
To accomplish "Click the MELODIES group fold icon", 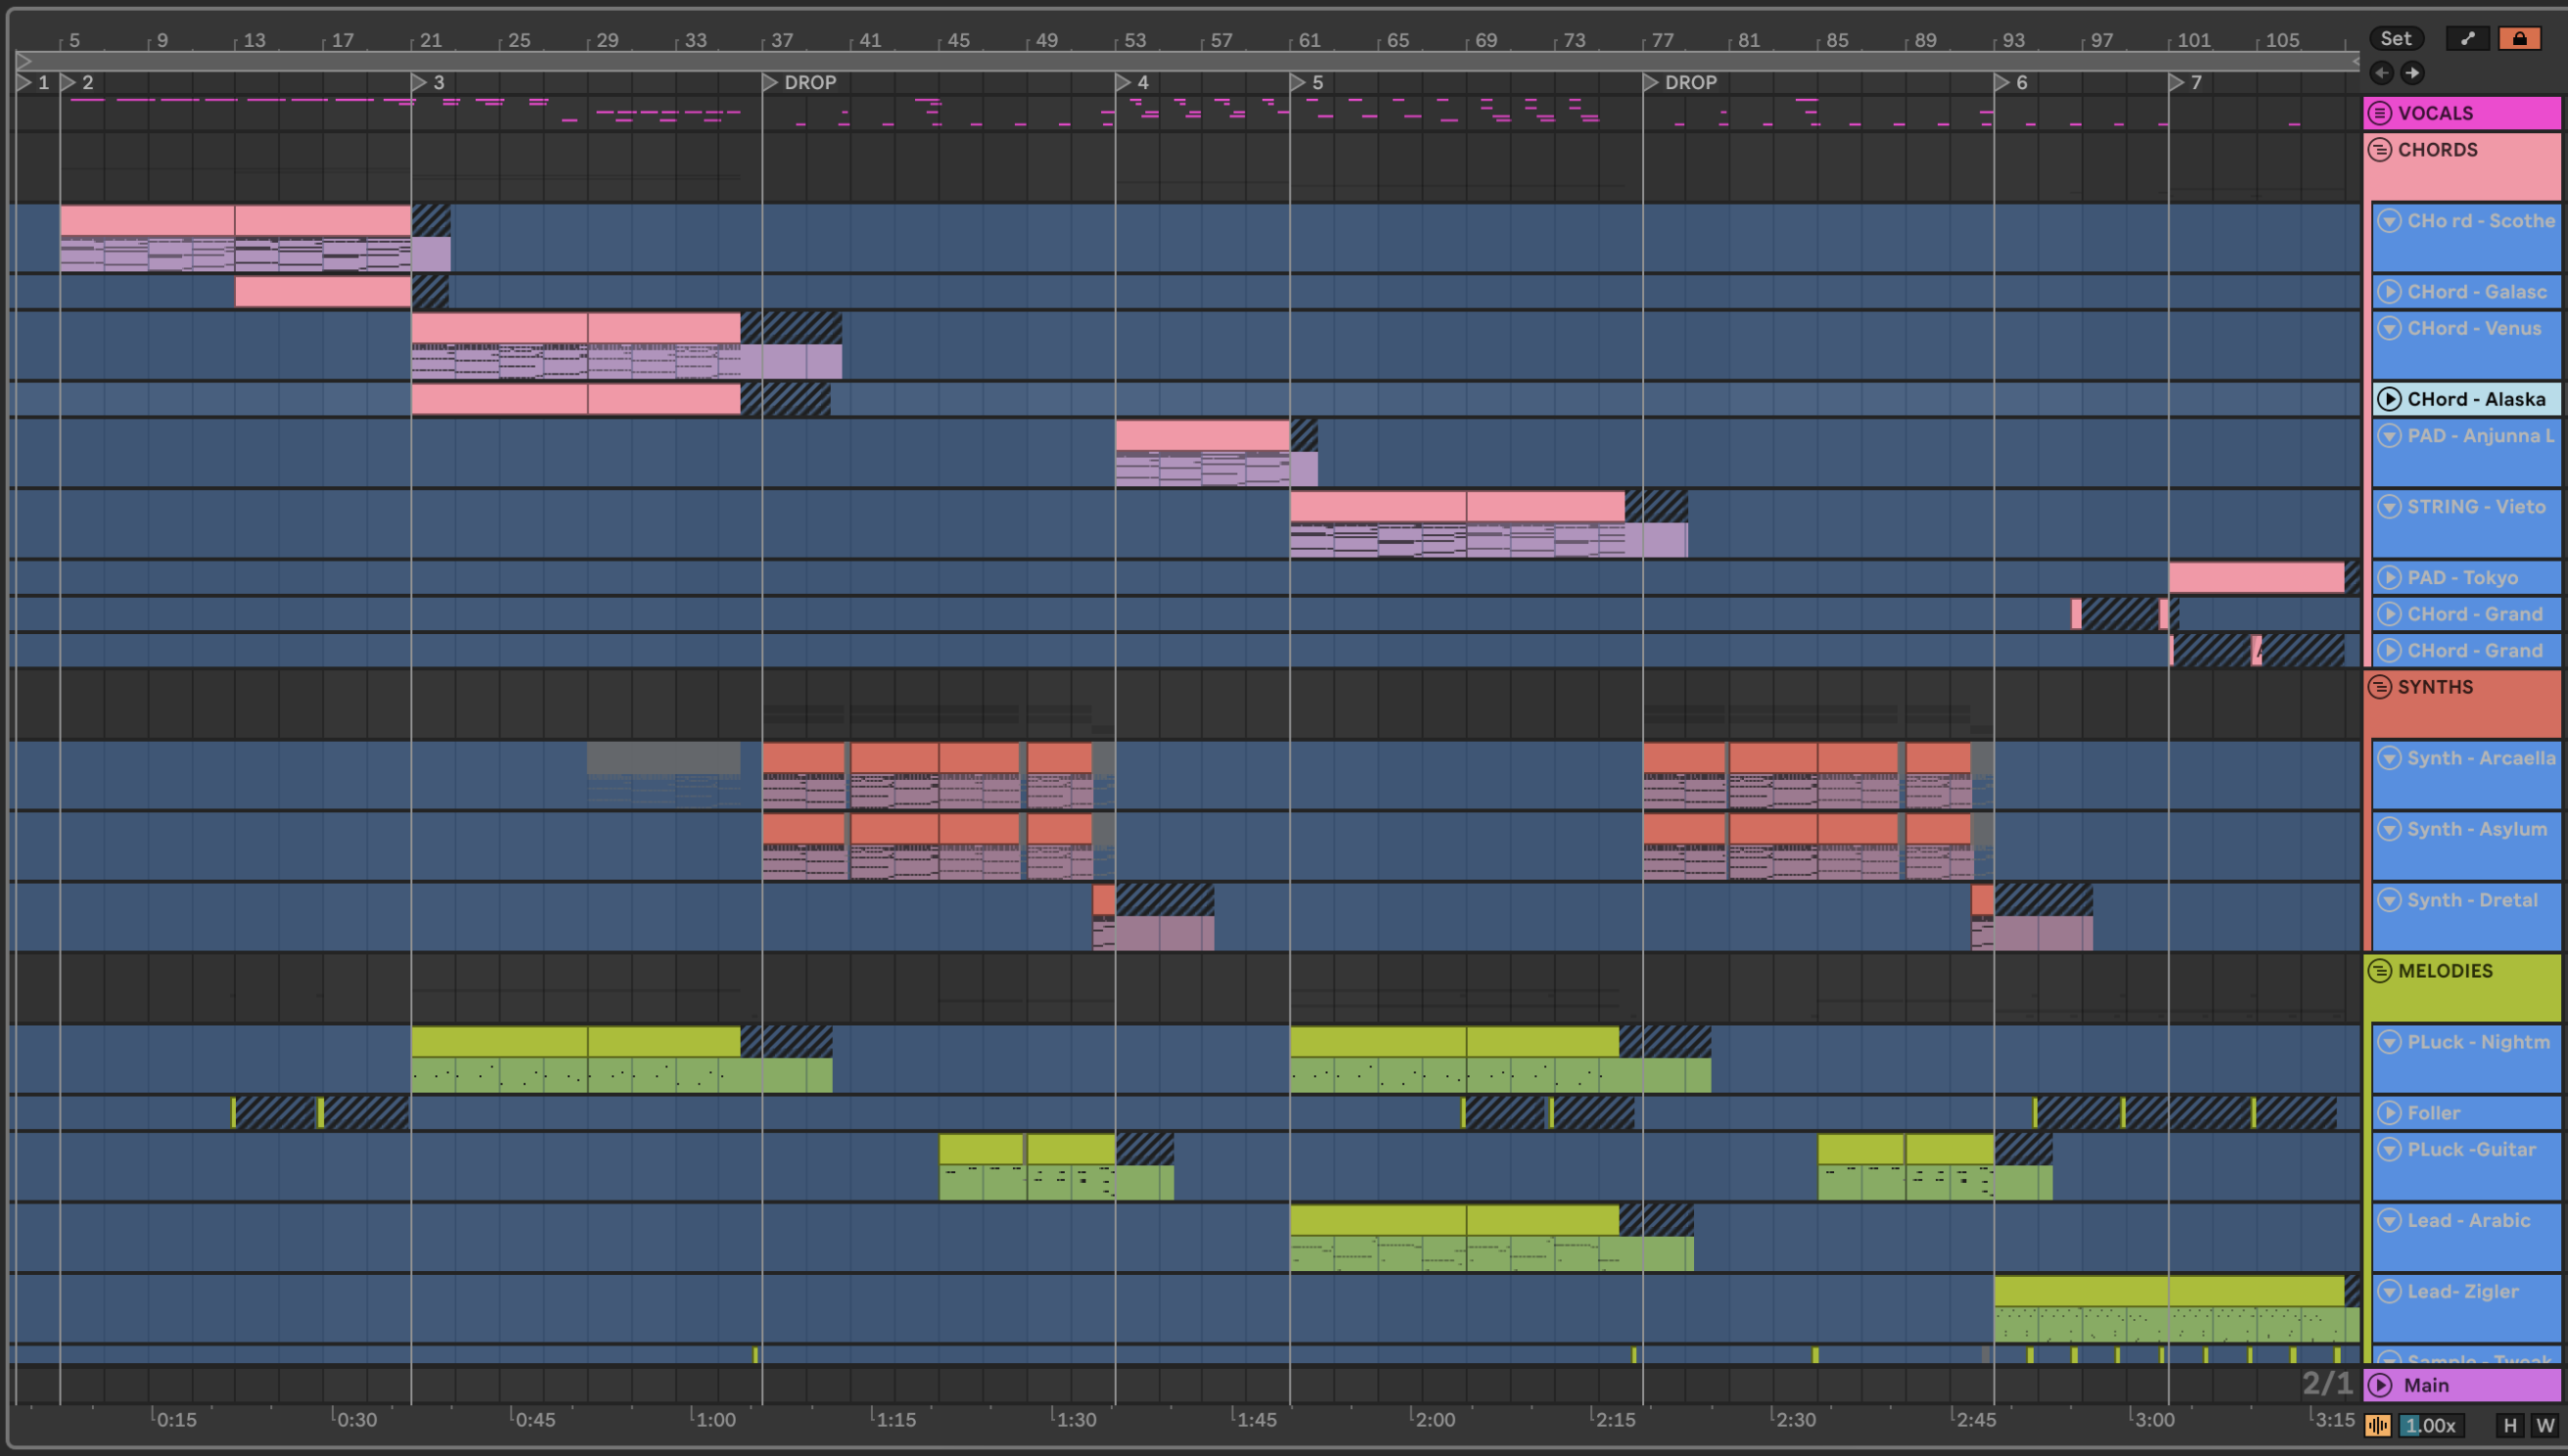I will click(2380, 971).
